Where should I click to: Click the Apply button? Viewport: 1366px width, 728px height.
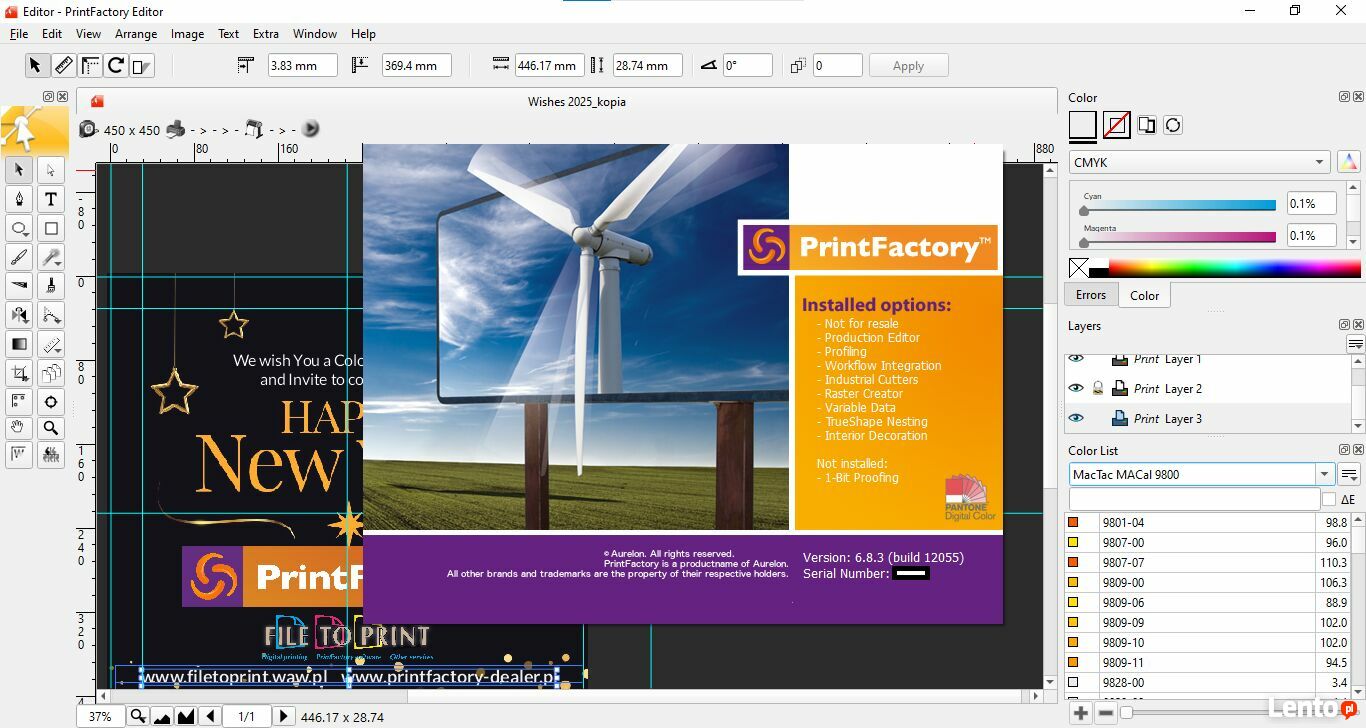908,66
